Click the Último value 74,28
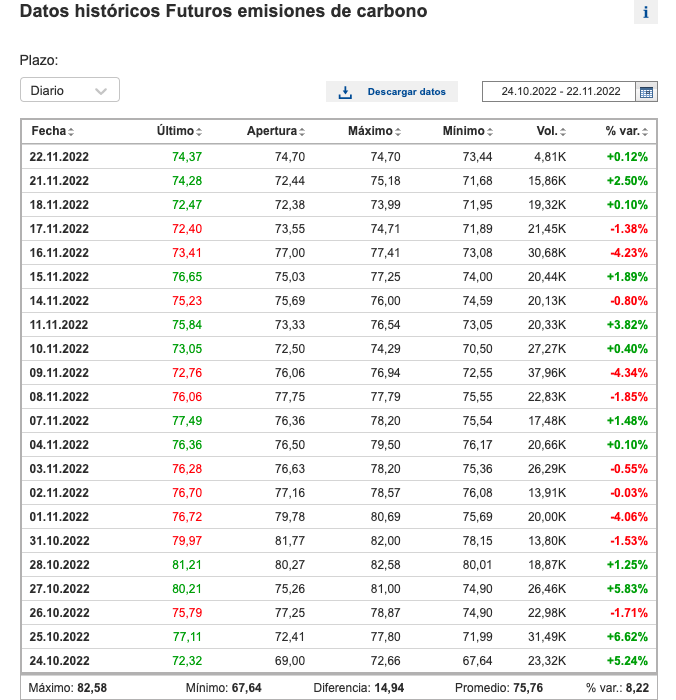Screen dimensions: 676x700 [x=187, y=181]
